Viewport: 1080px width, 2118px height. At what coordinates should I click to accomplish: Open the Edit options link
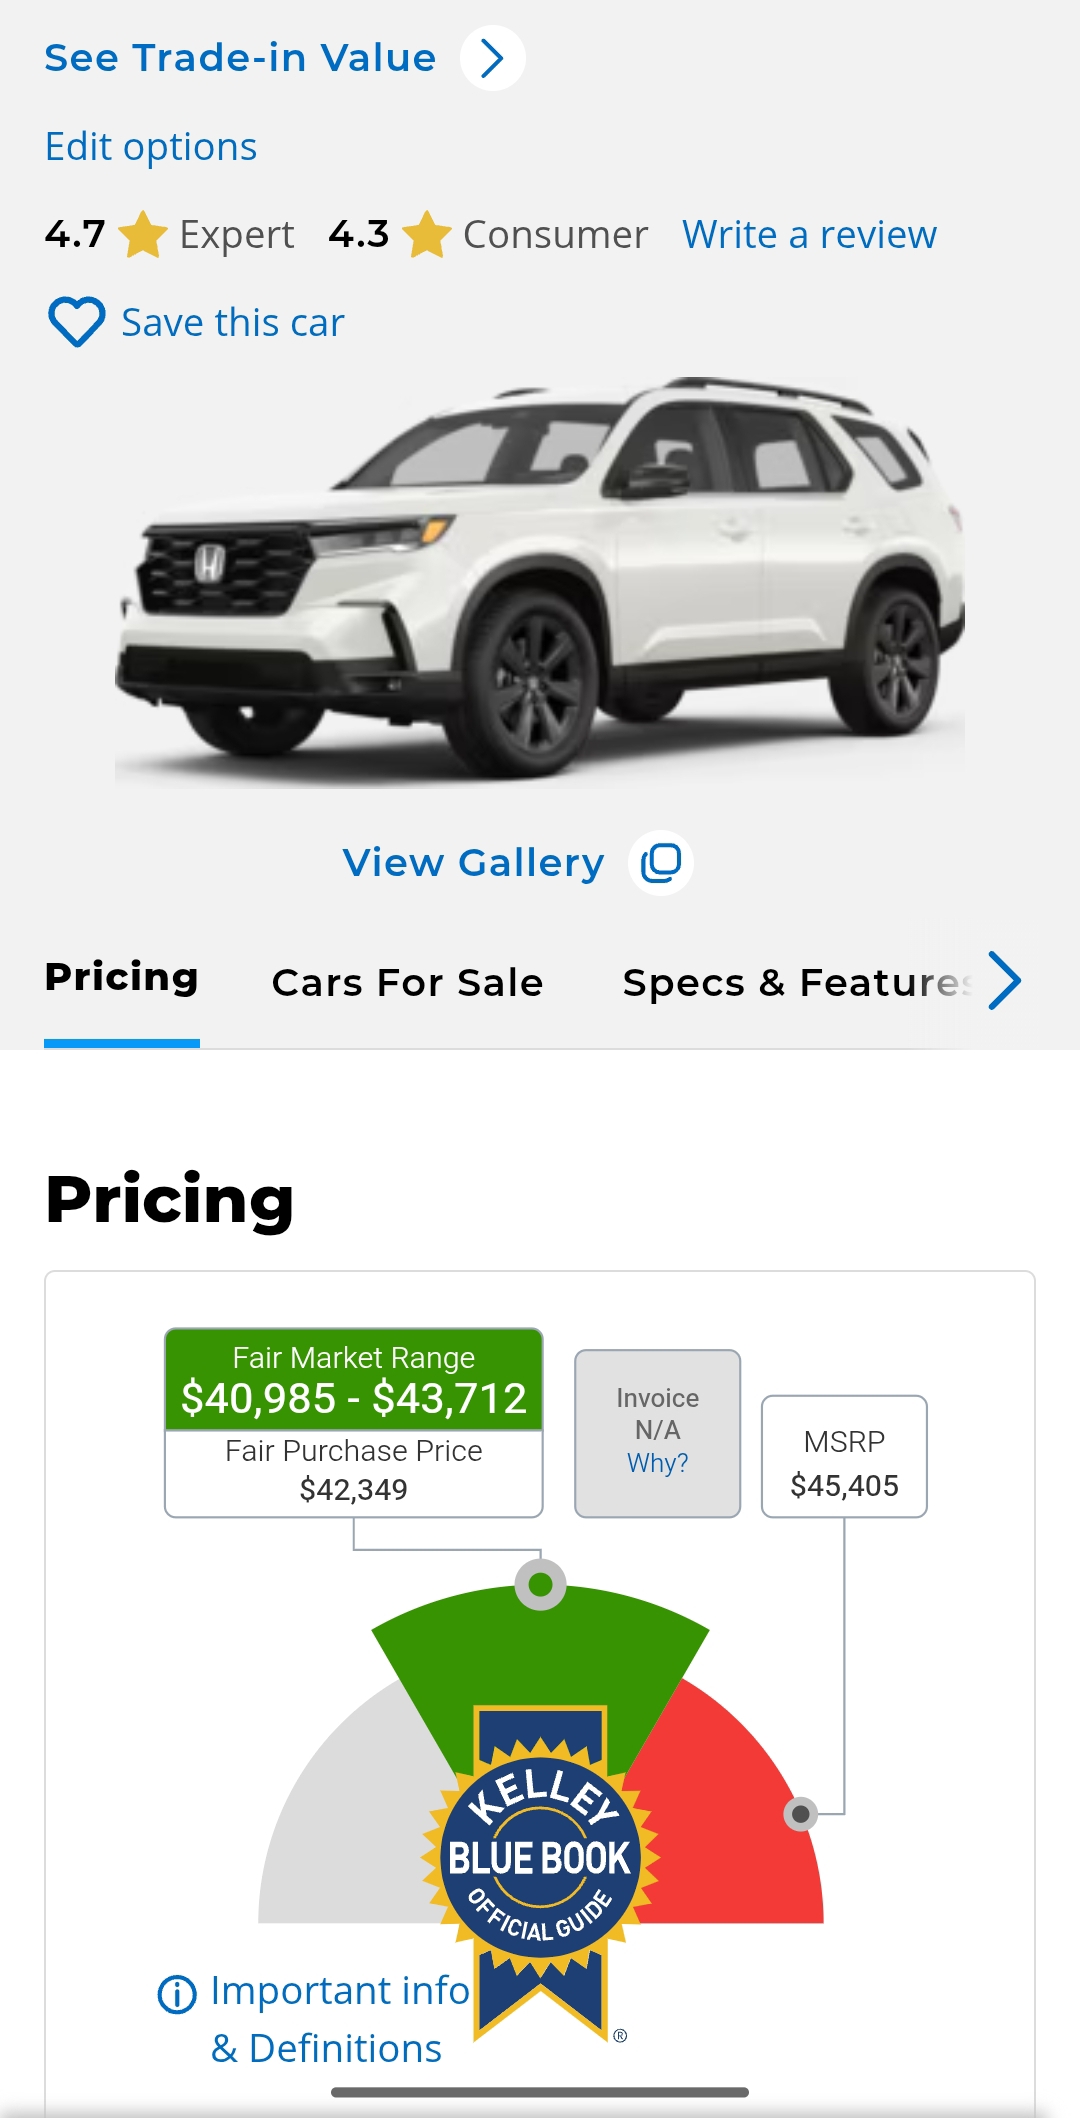(x=151, y=147)
